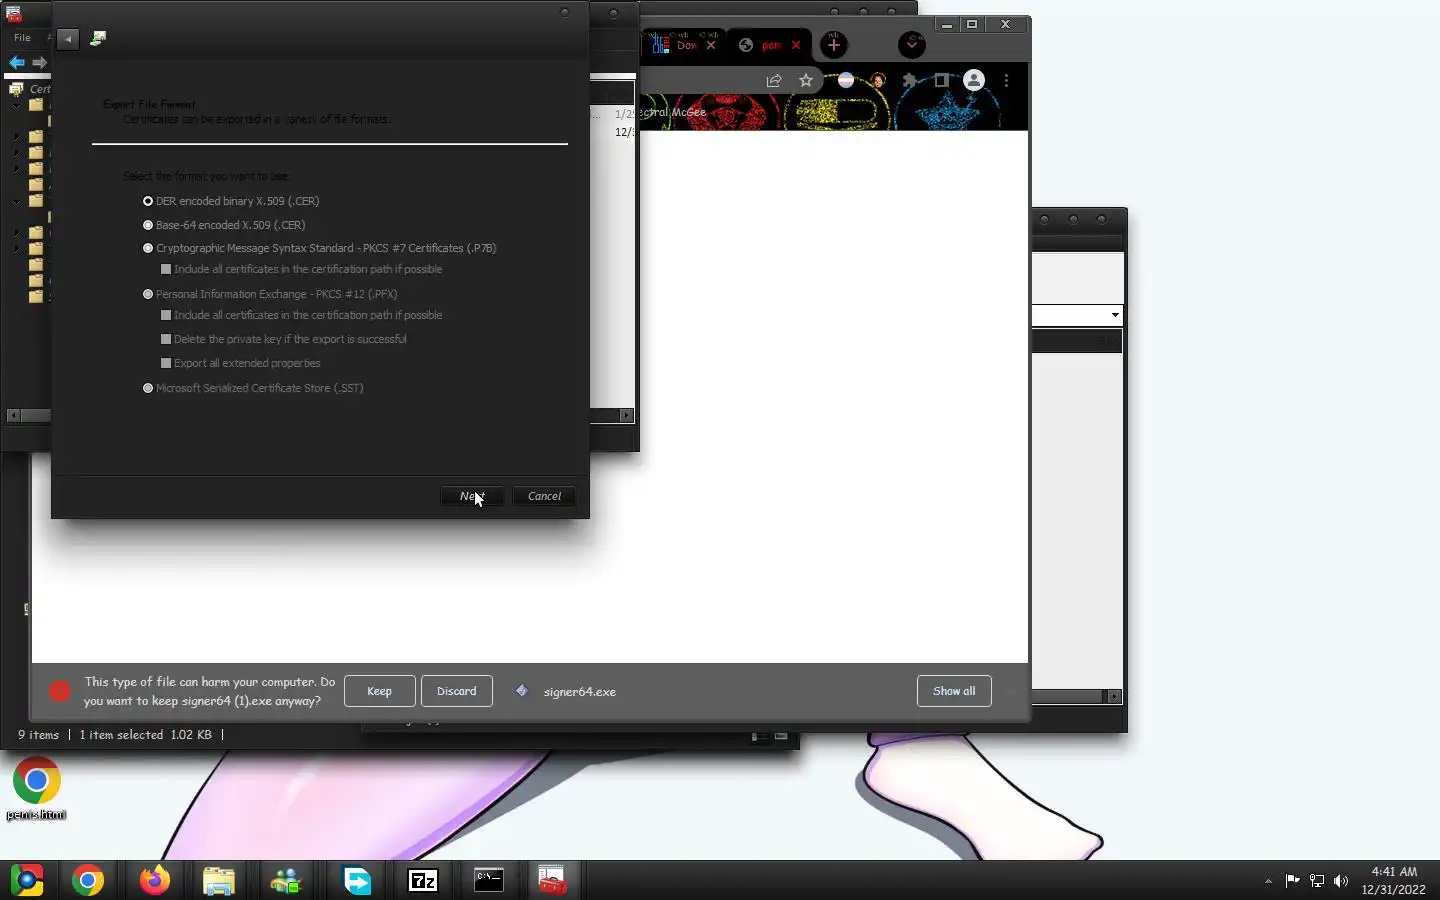
Task: Click the forward arrow in certificate manager toolbar
Action: pyautogui.click(x=39, y=62)
